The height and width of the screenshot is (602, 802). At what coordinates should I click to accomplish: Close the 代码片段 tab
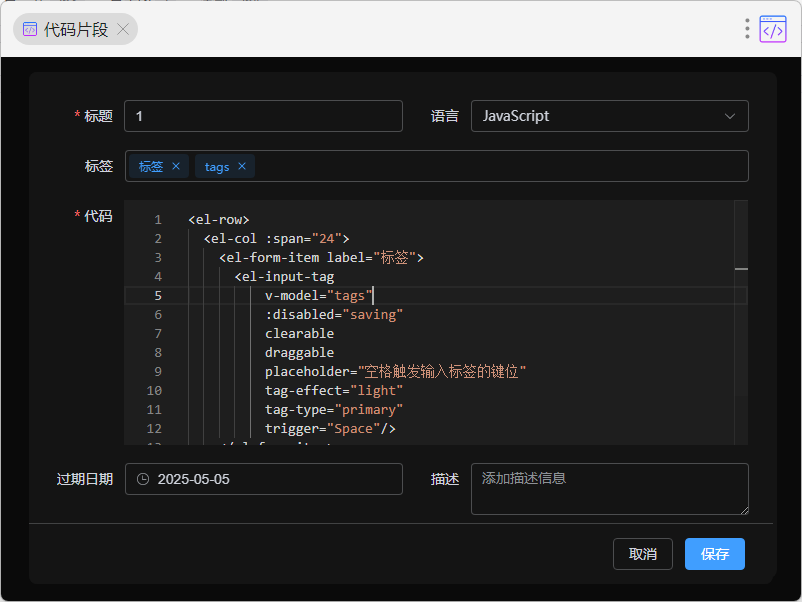pos(123,29)
